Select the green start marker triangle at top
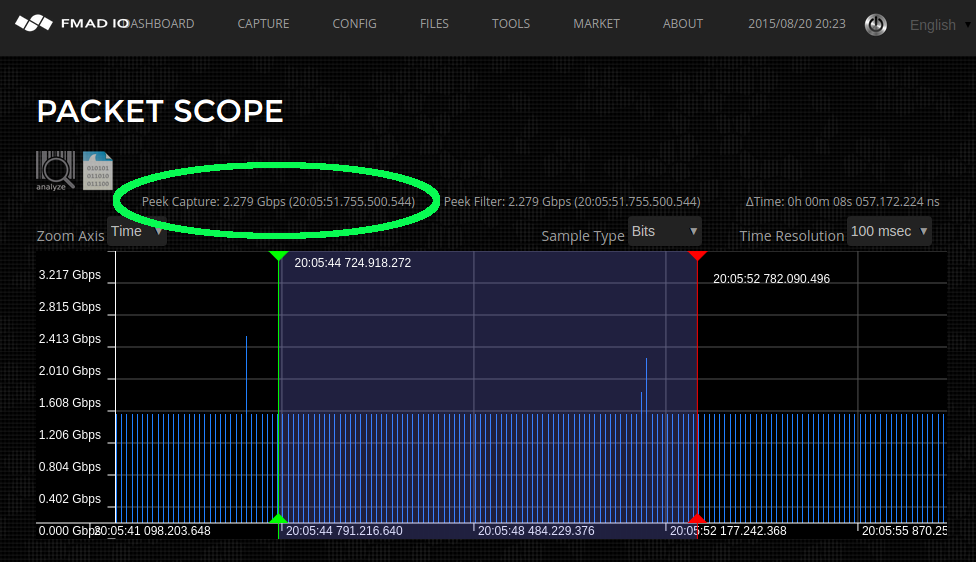This screenshot has width=976, height=562. coord(279,257)
